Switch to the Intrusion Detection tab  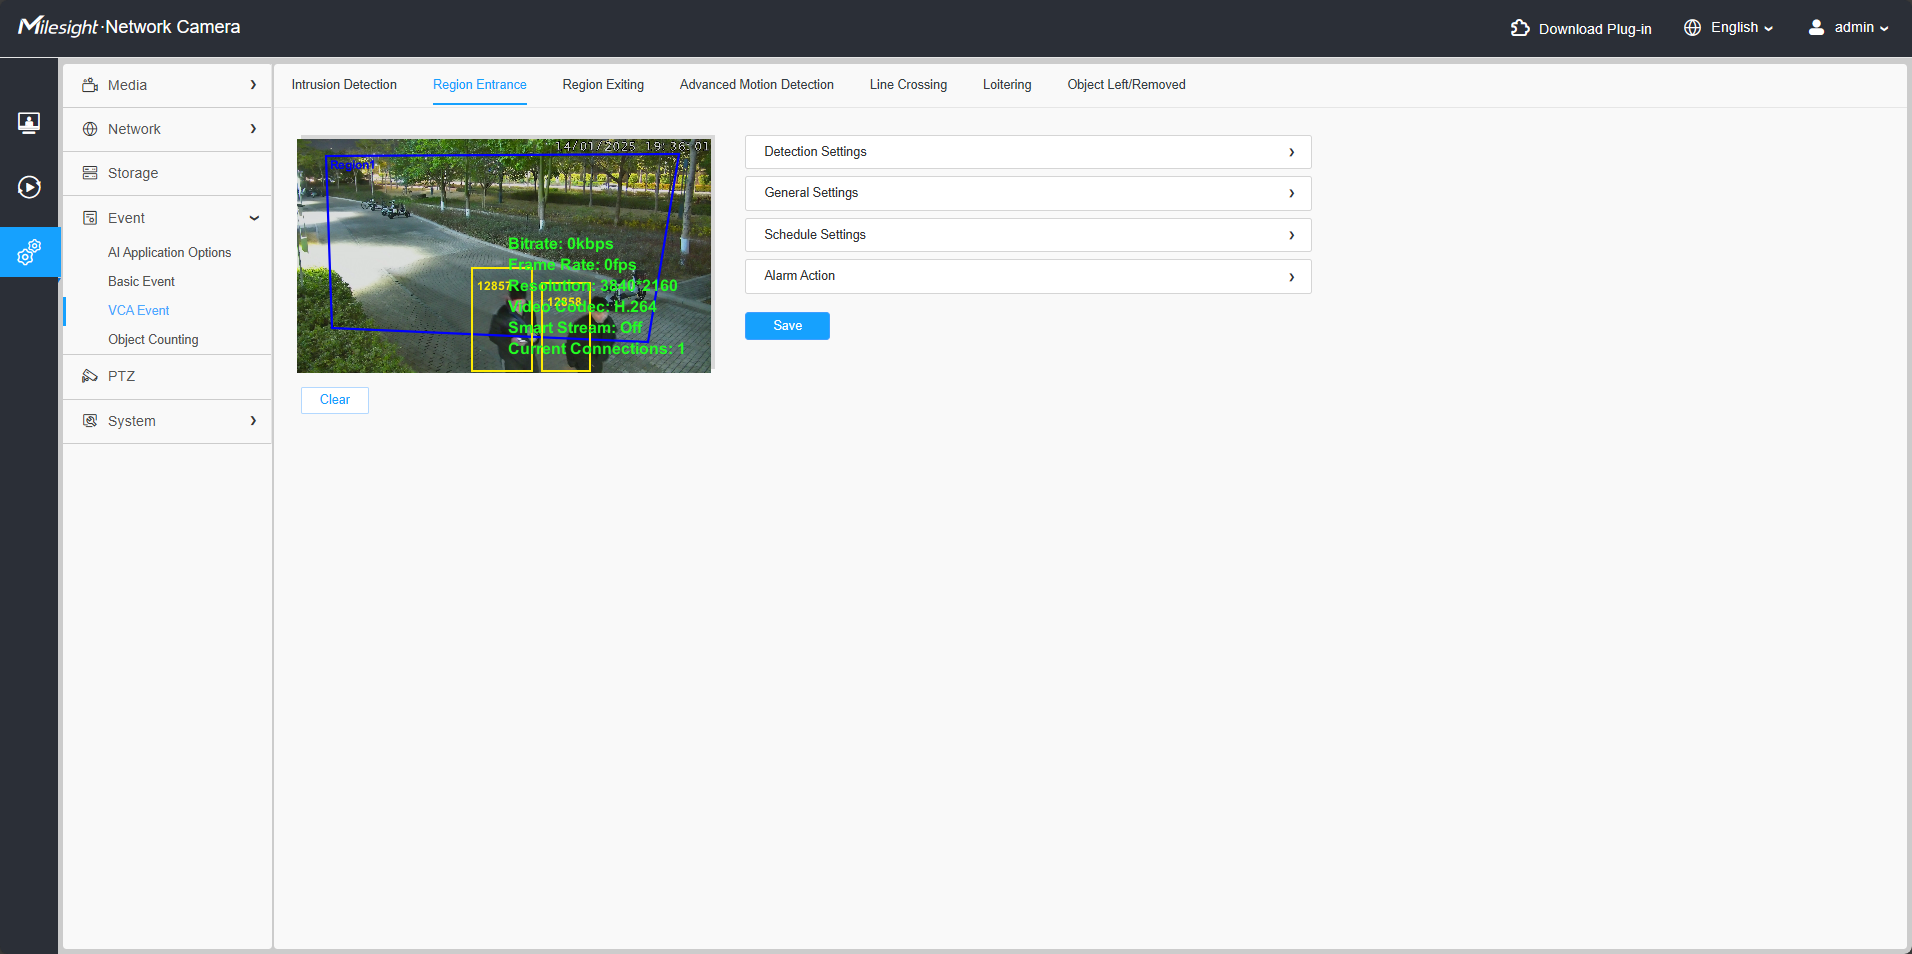[344, 85]
